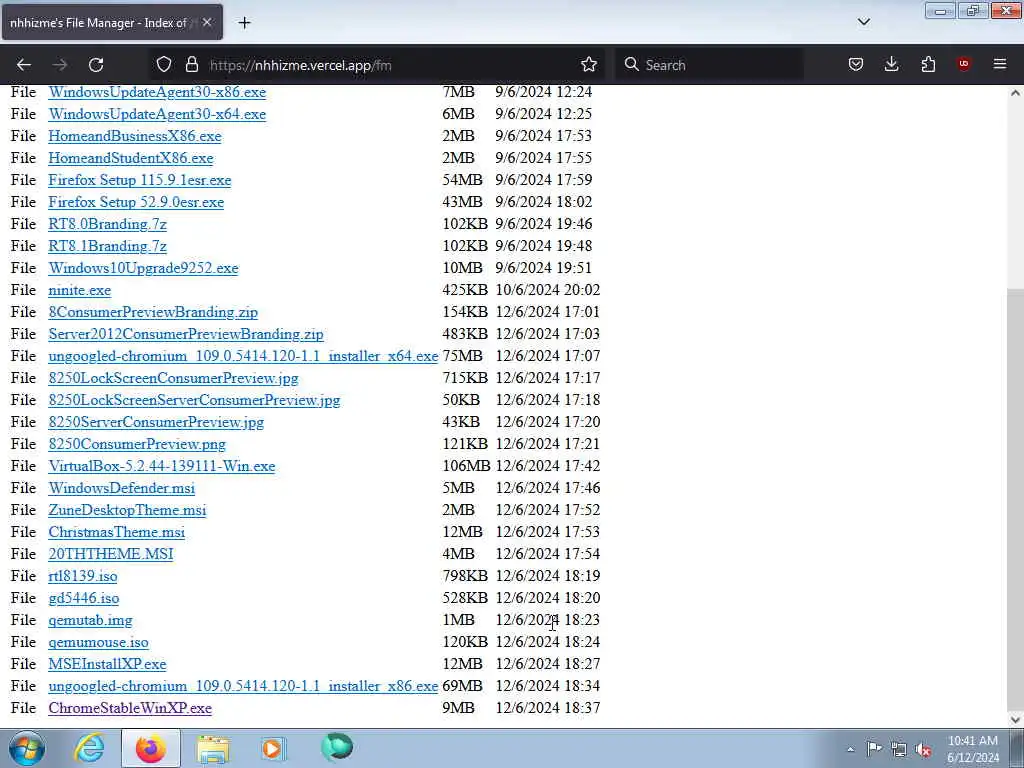Image resolution: width=1024 pixels, height=768 pixels.
Task: Bookmark this page with the star
Action: coord(588,64)
